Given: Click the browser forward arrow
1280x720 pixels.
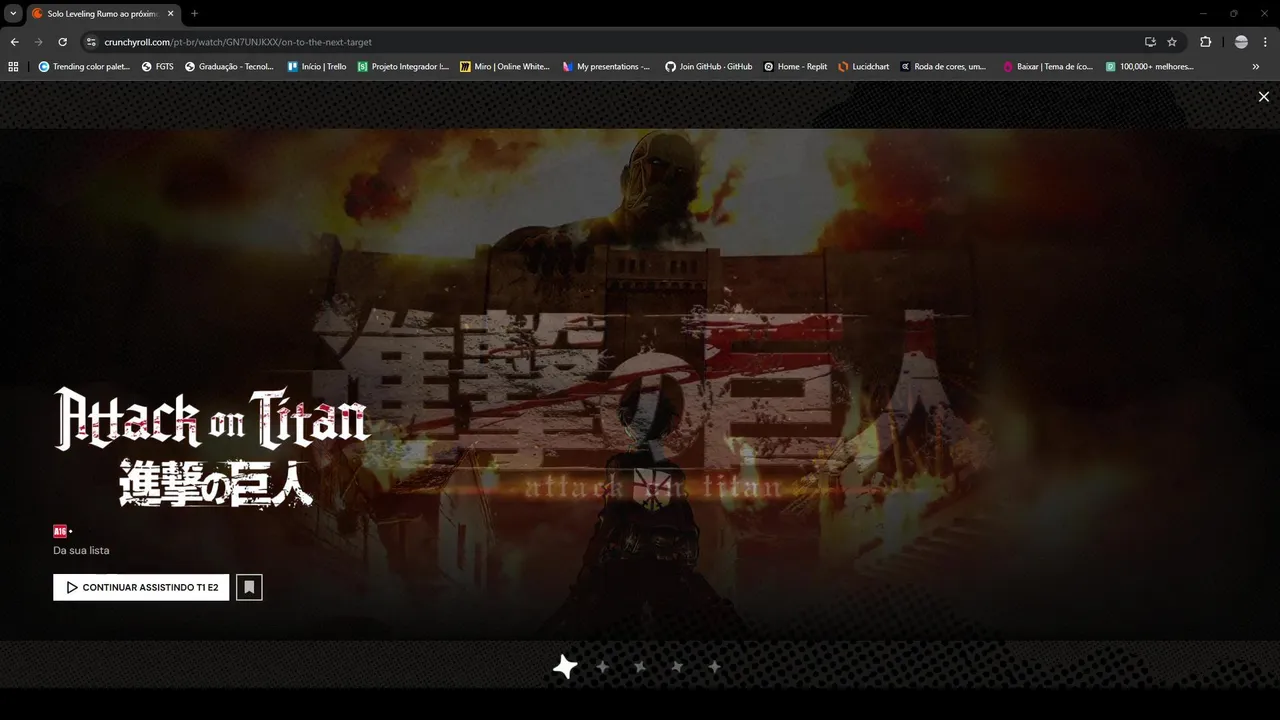Looking at the screenshot, I should [x=38, y=42].
